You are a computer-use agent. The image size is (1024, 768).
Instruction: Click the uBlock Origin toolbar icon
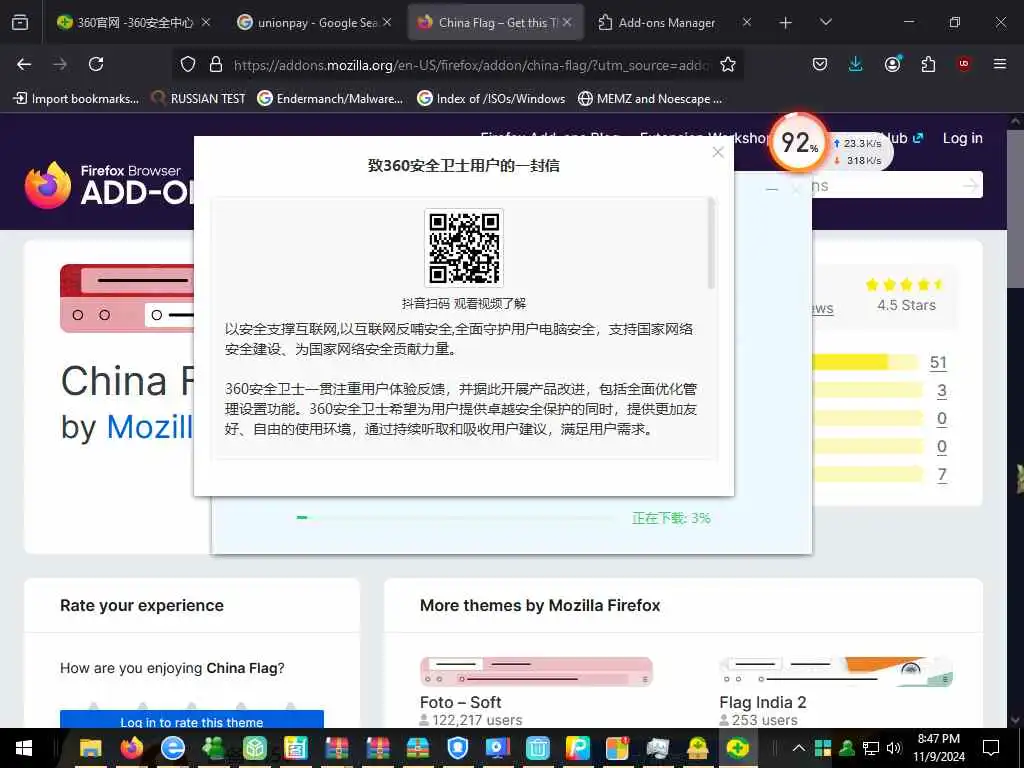tap(964, 64)
